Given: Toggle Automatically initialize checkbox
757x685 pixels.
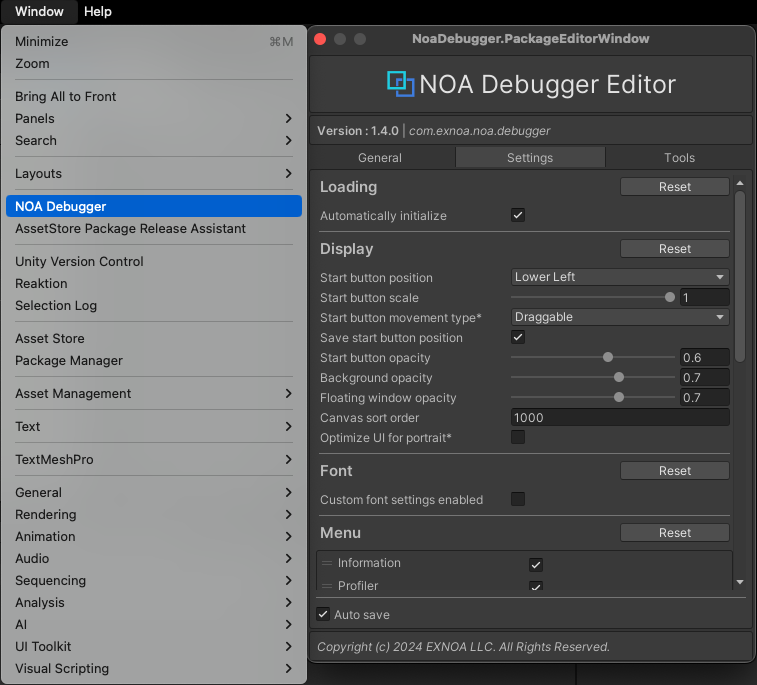Looking at the screenshot, I should click(x=518, y=215).
